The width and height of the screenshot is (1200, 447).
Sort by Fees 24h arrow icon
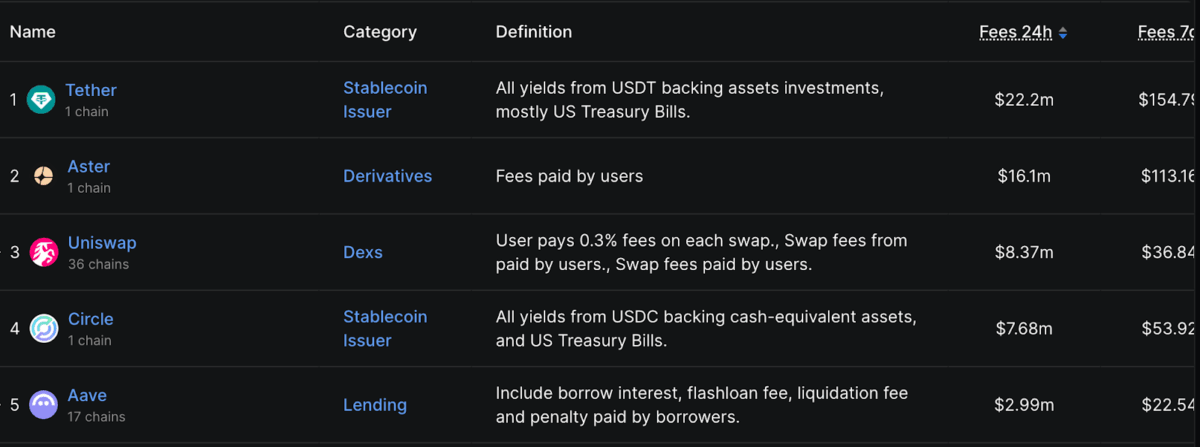point(1063,33)
